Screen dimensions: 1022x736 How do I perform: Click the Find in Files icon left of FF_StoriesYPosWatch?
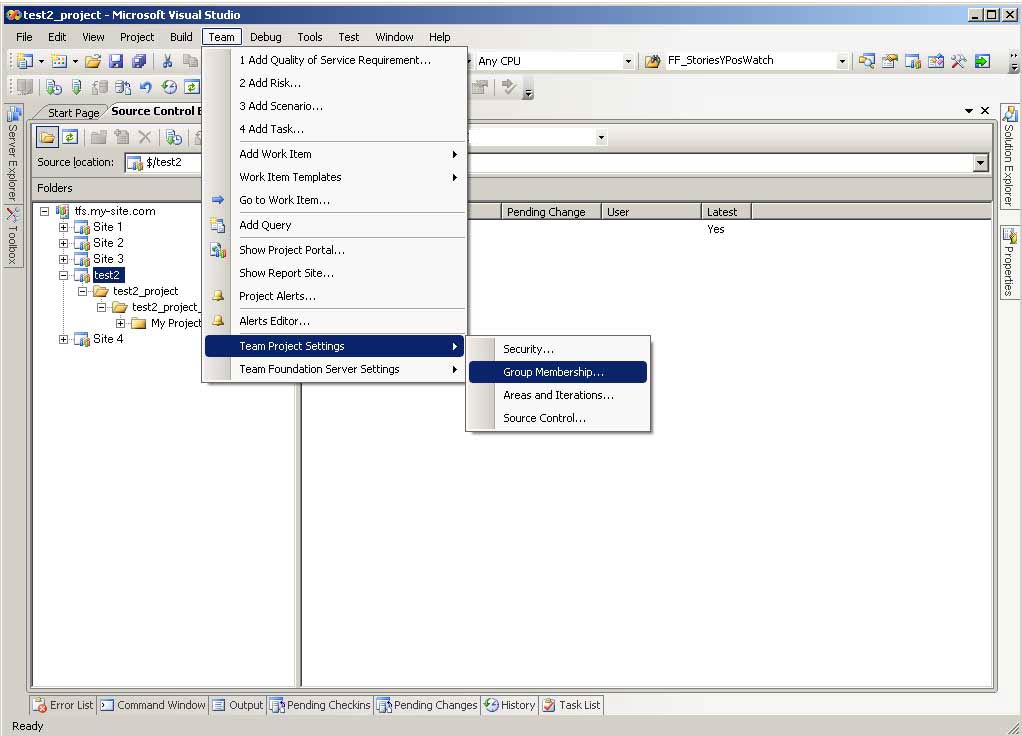pos(652,61)
